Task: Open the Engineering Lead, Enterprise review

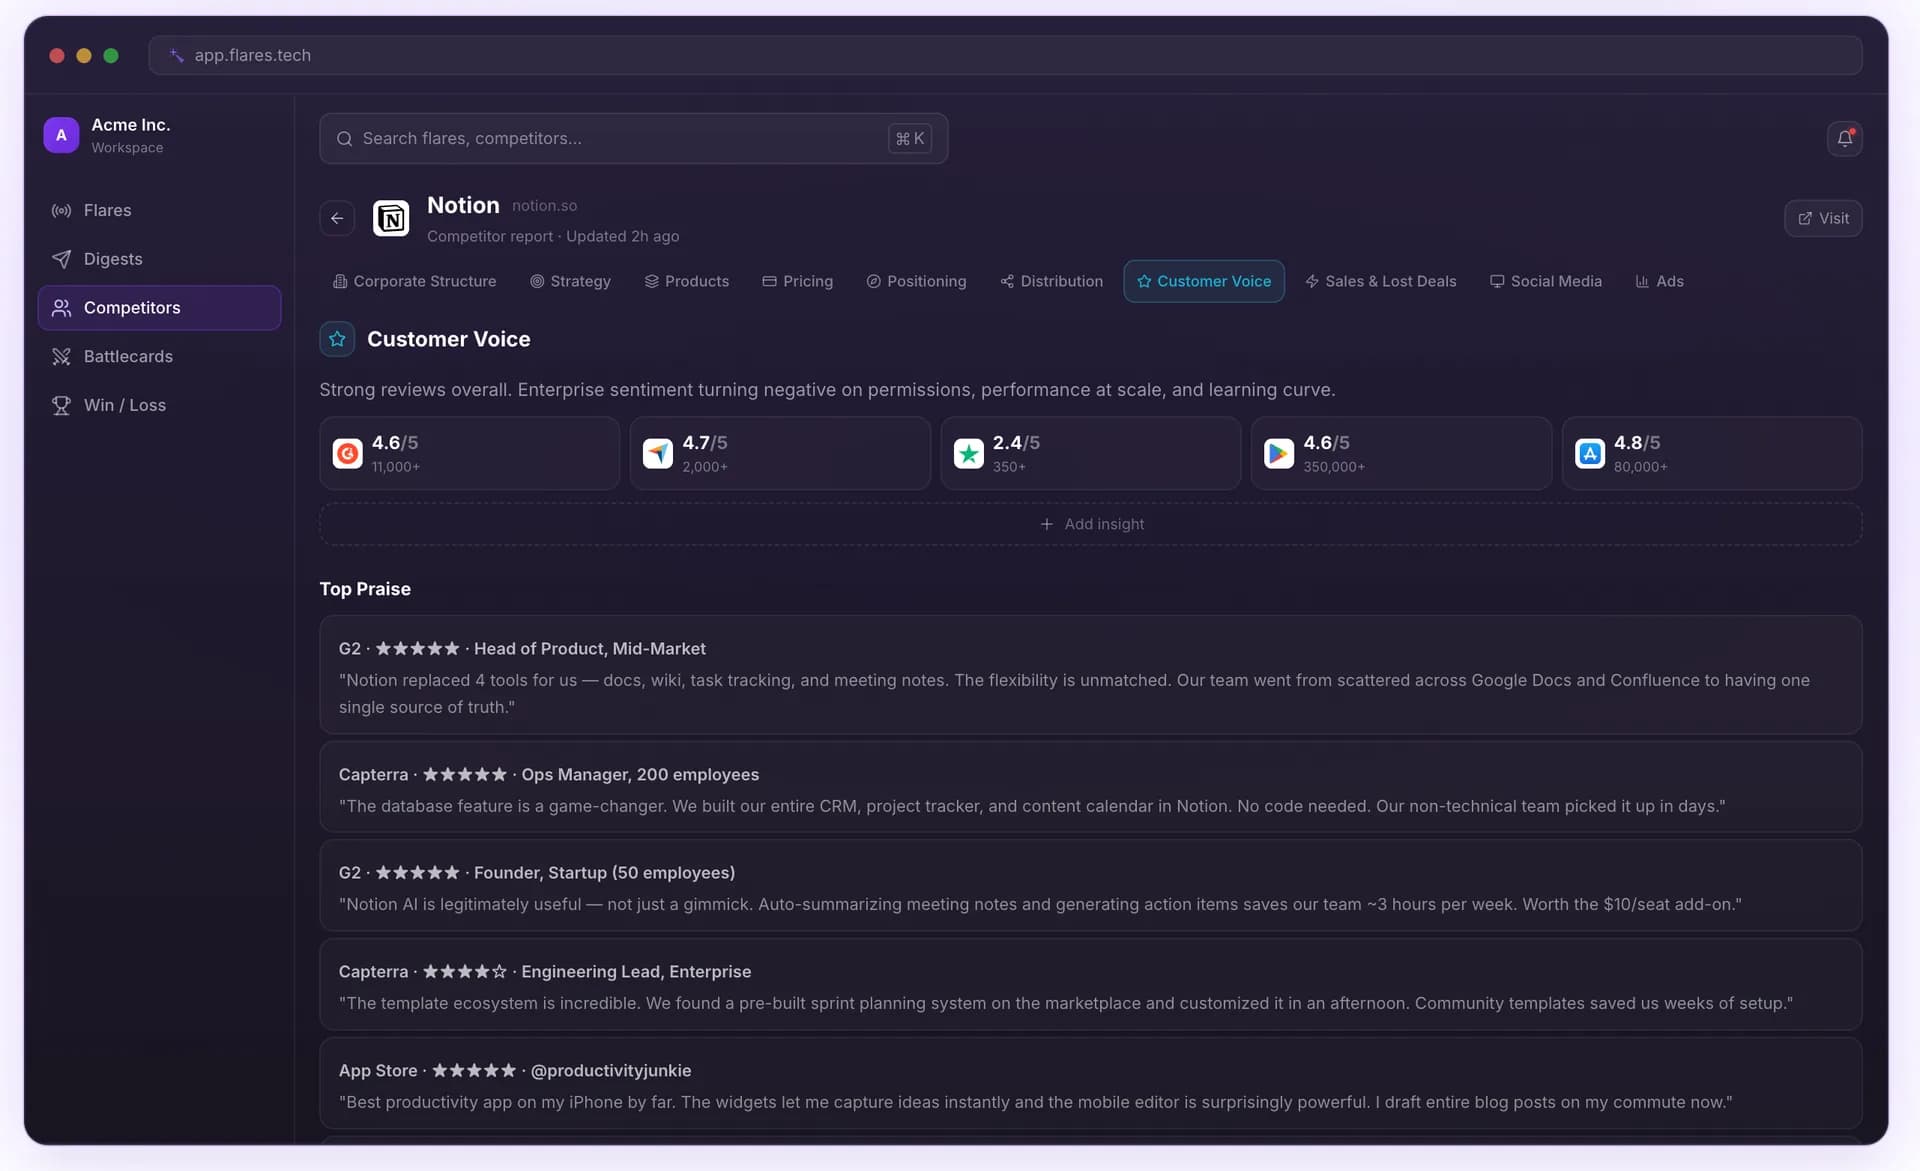Action: click(x=1091, y=985)
